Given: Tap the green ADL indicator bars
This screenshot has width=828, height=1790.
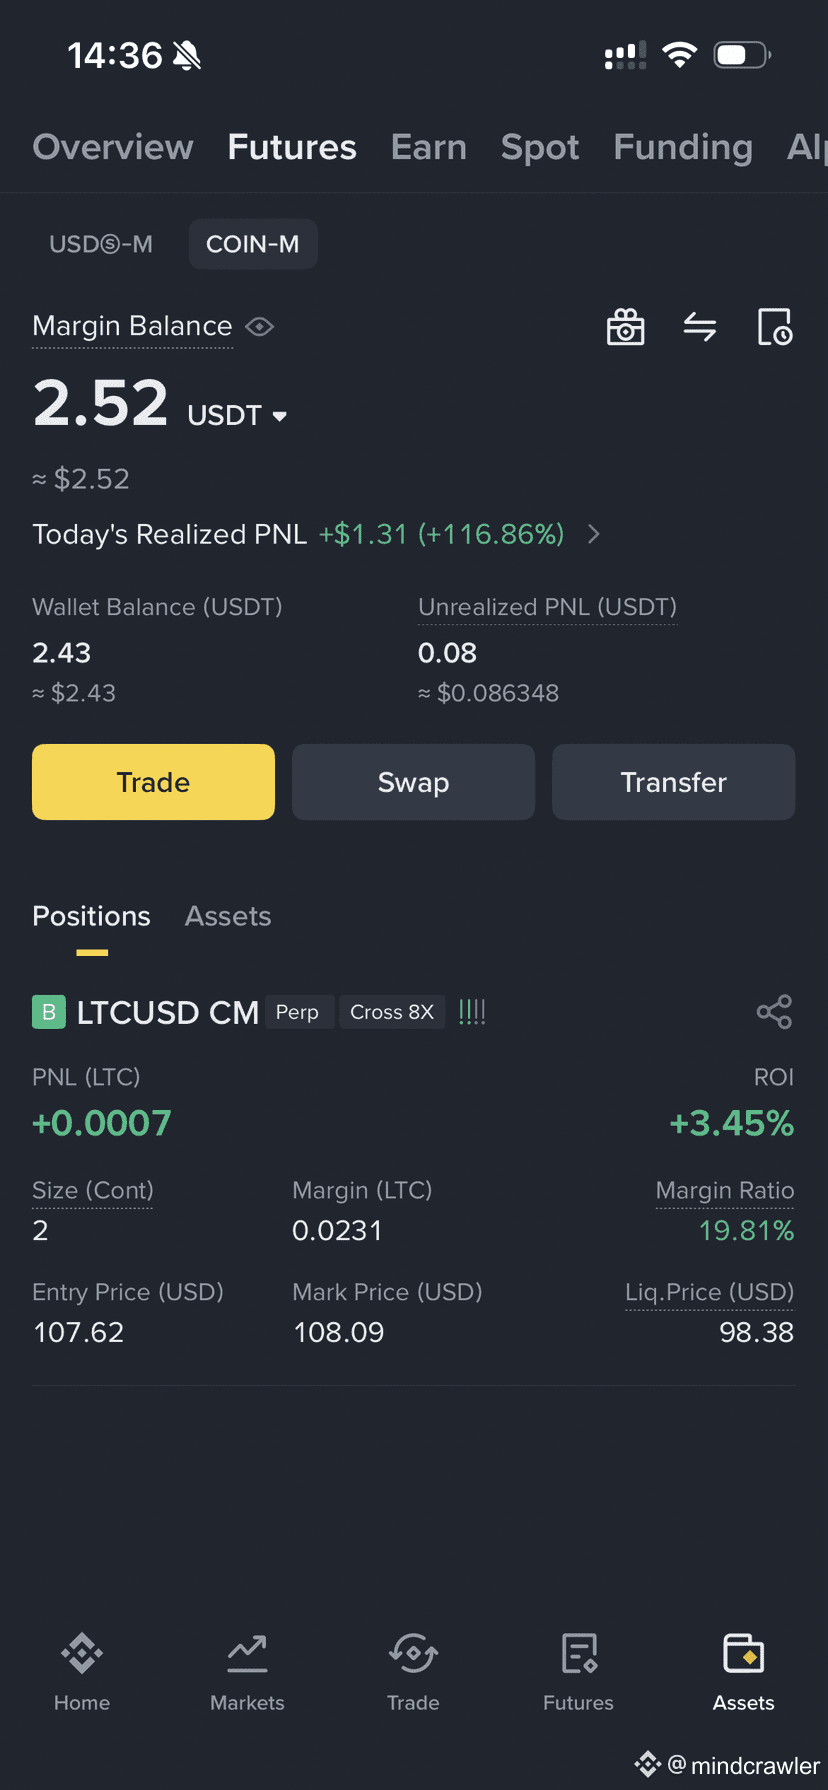Looking at the screenshot, I should (472, 1012).
